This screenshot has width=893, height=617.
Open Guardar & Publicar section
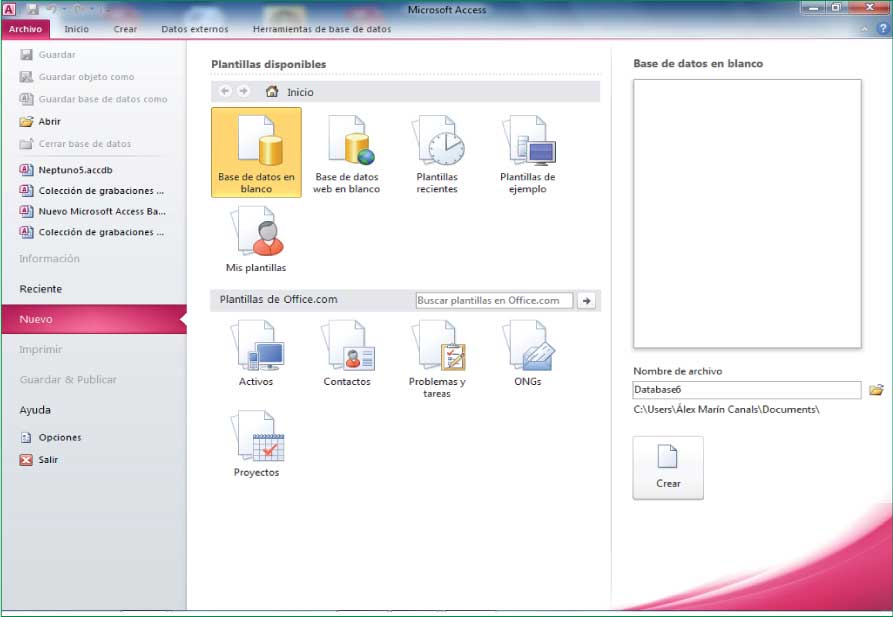pos(94,379)
